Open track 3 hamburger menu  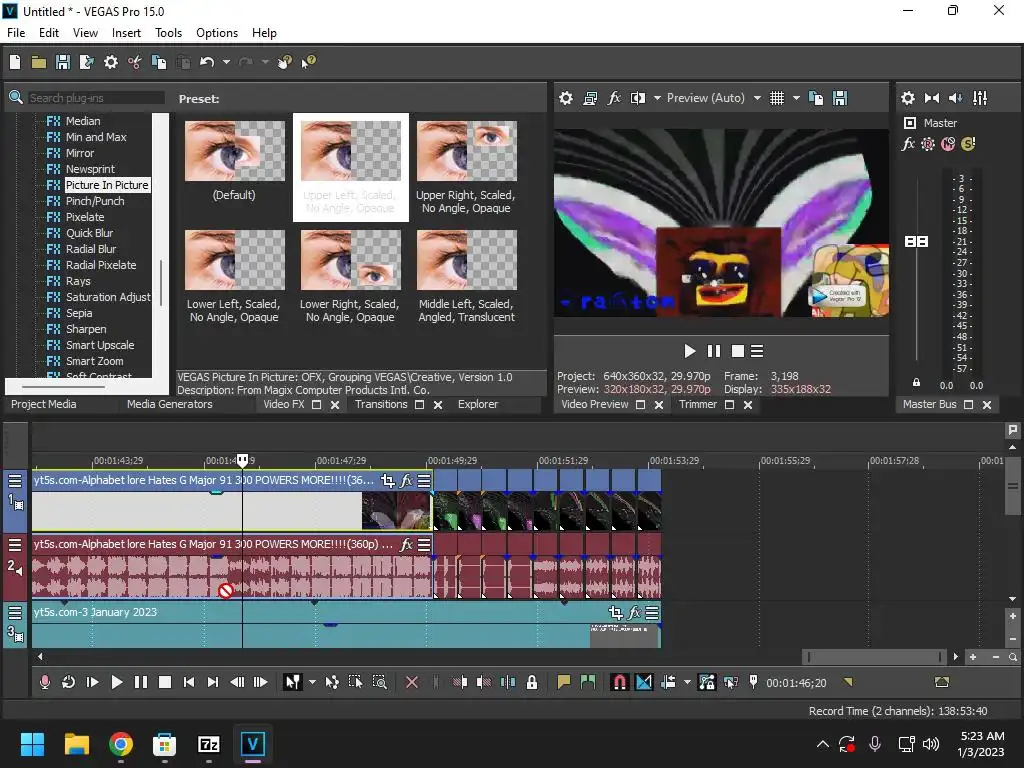14,613
